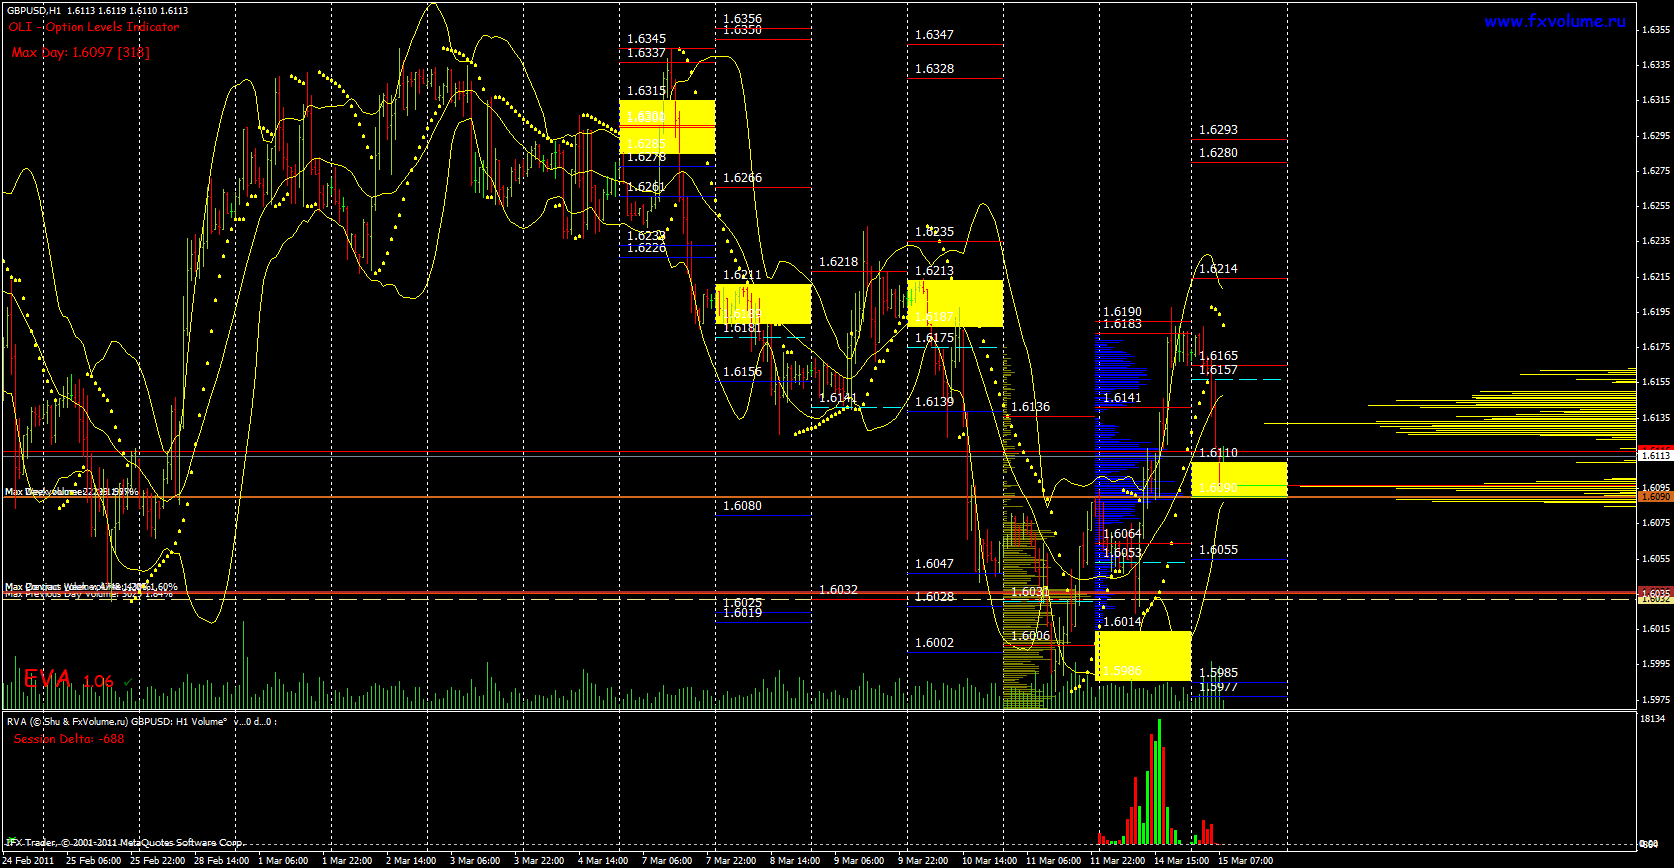Select the 1.6293 level label
This screenshot has width=1674, height=868.
coord(1218,130)
